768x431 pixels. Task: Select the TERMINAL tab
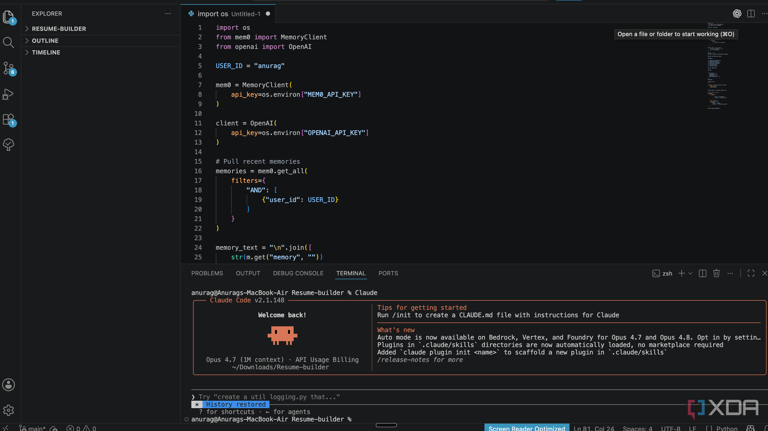pyautogui.click(x=351, y=273)
